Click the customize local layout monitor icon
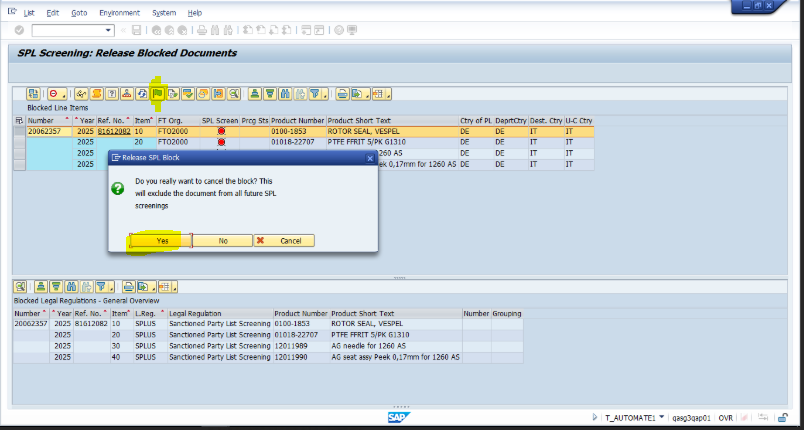Viewport: 804px width, 430px height. (x=352, y=30)
